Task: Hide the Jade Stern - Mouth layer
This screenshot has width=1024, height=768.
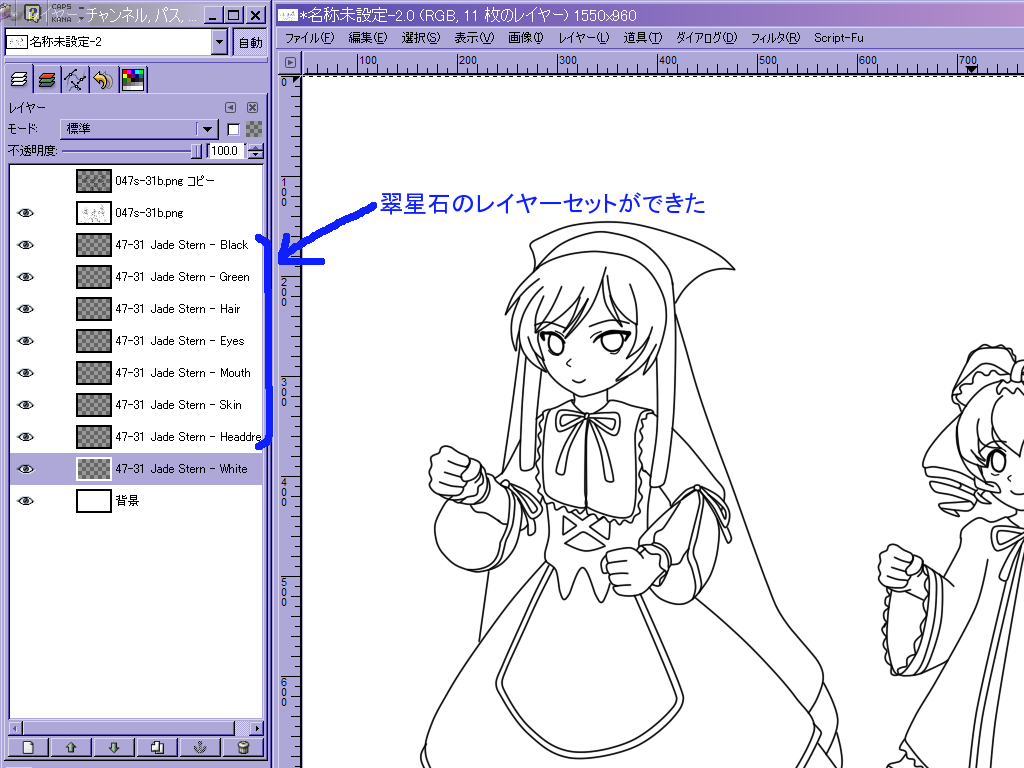Action: coord(25,373)
